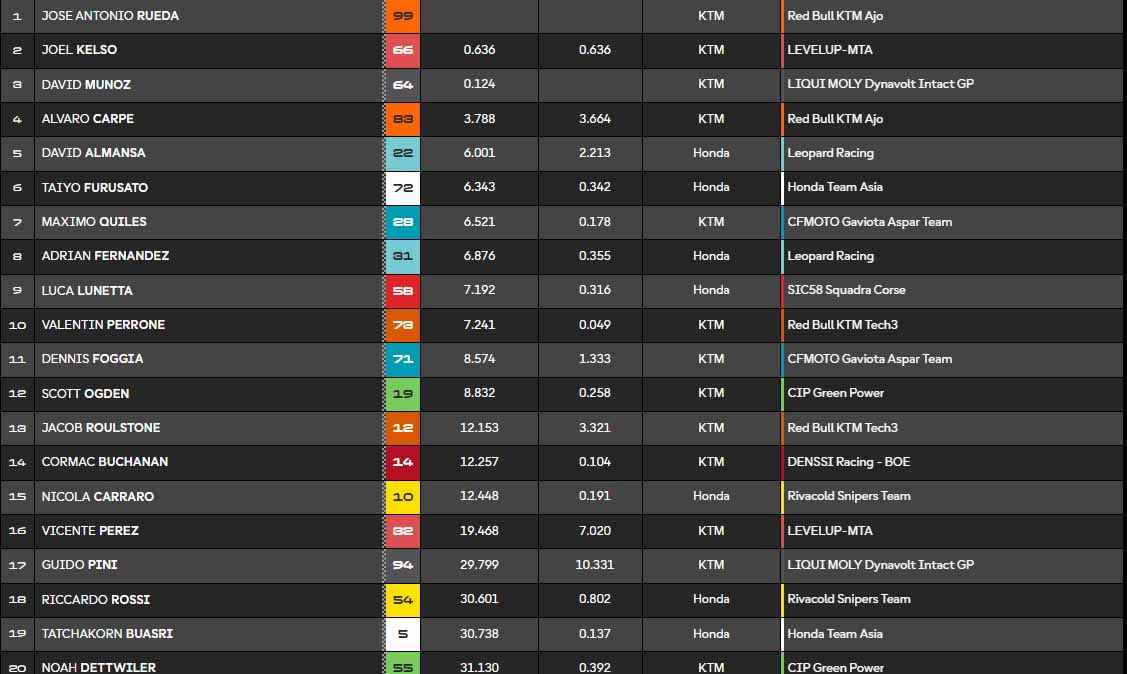Click the dark red number 14 badge
The width and height of the screenshot is (1127, 674).
pyautogui.click(x=403, y=462)
